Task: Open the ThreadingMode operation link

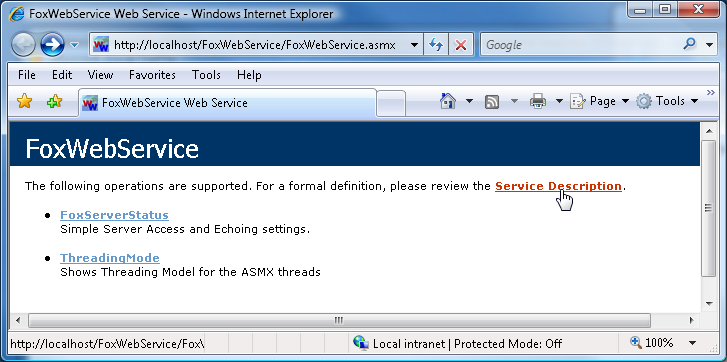Action: tap(110, 258)
